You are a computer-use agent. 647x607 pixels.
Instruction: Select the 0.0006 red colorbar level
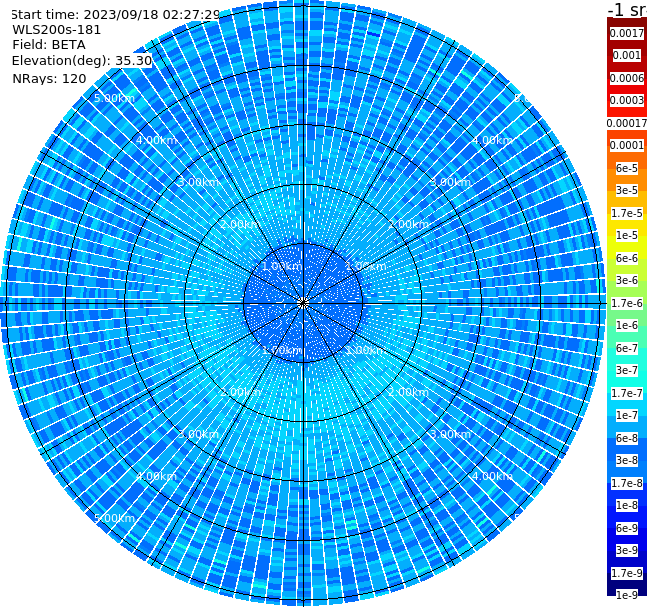[x=627, y=78]
